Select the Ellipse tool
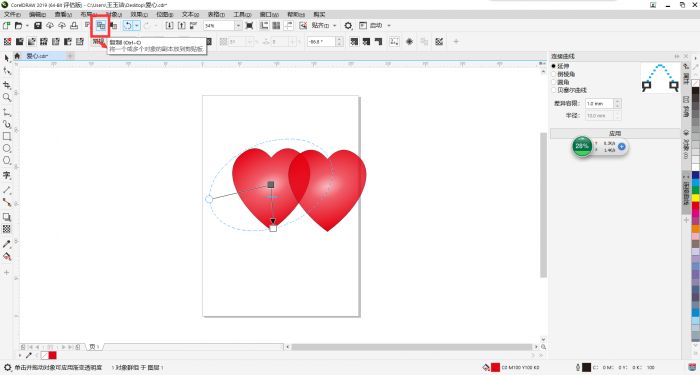This screenshot has height=375, width=700. (x=7, y=148)
